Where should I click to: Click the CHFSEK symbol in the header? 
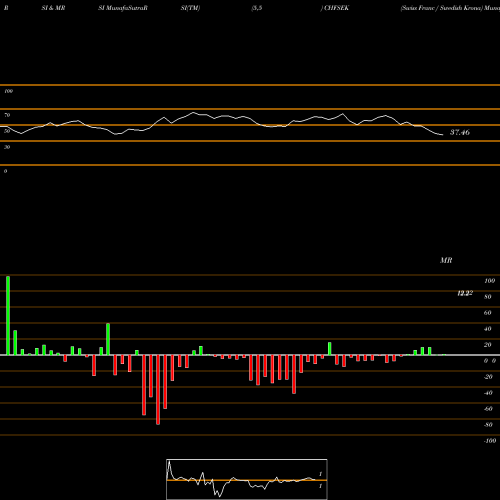336,8
